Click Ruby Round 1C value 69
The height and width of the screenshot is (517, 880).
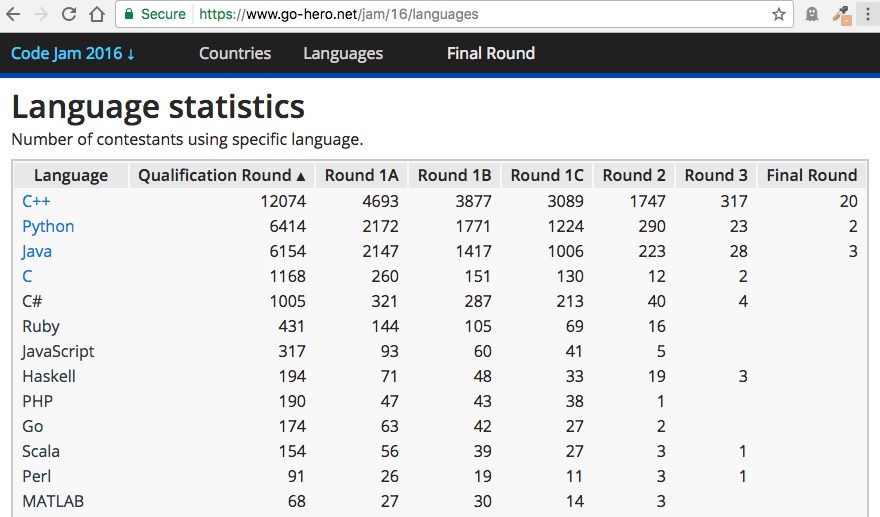pyautogui.click(x=575, y=326)
